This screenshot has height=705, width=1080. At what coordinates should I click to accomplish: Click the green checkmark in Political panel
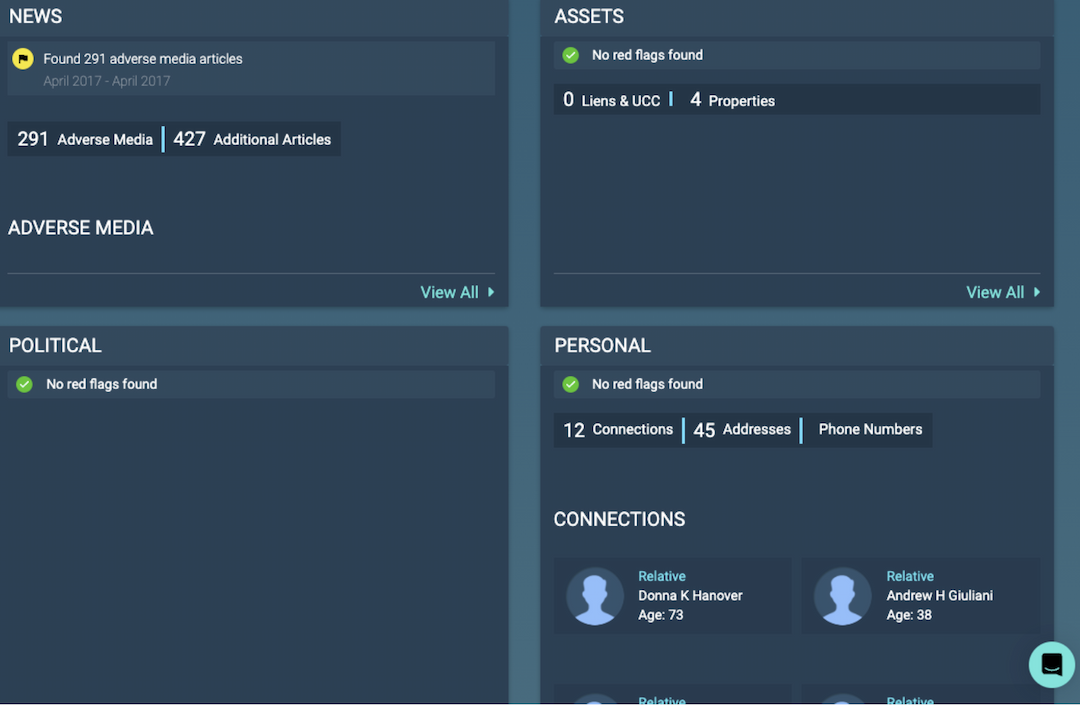point(25,384)
